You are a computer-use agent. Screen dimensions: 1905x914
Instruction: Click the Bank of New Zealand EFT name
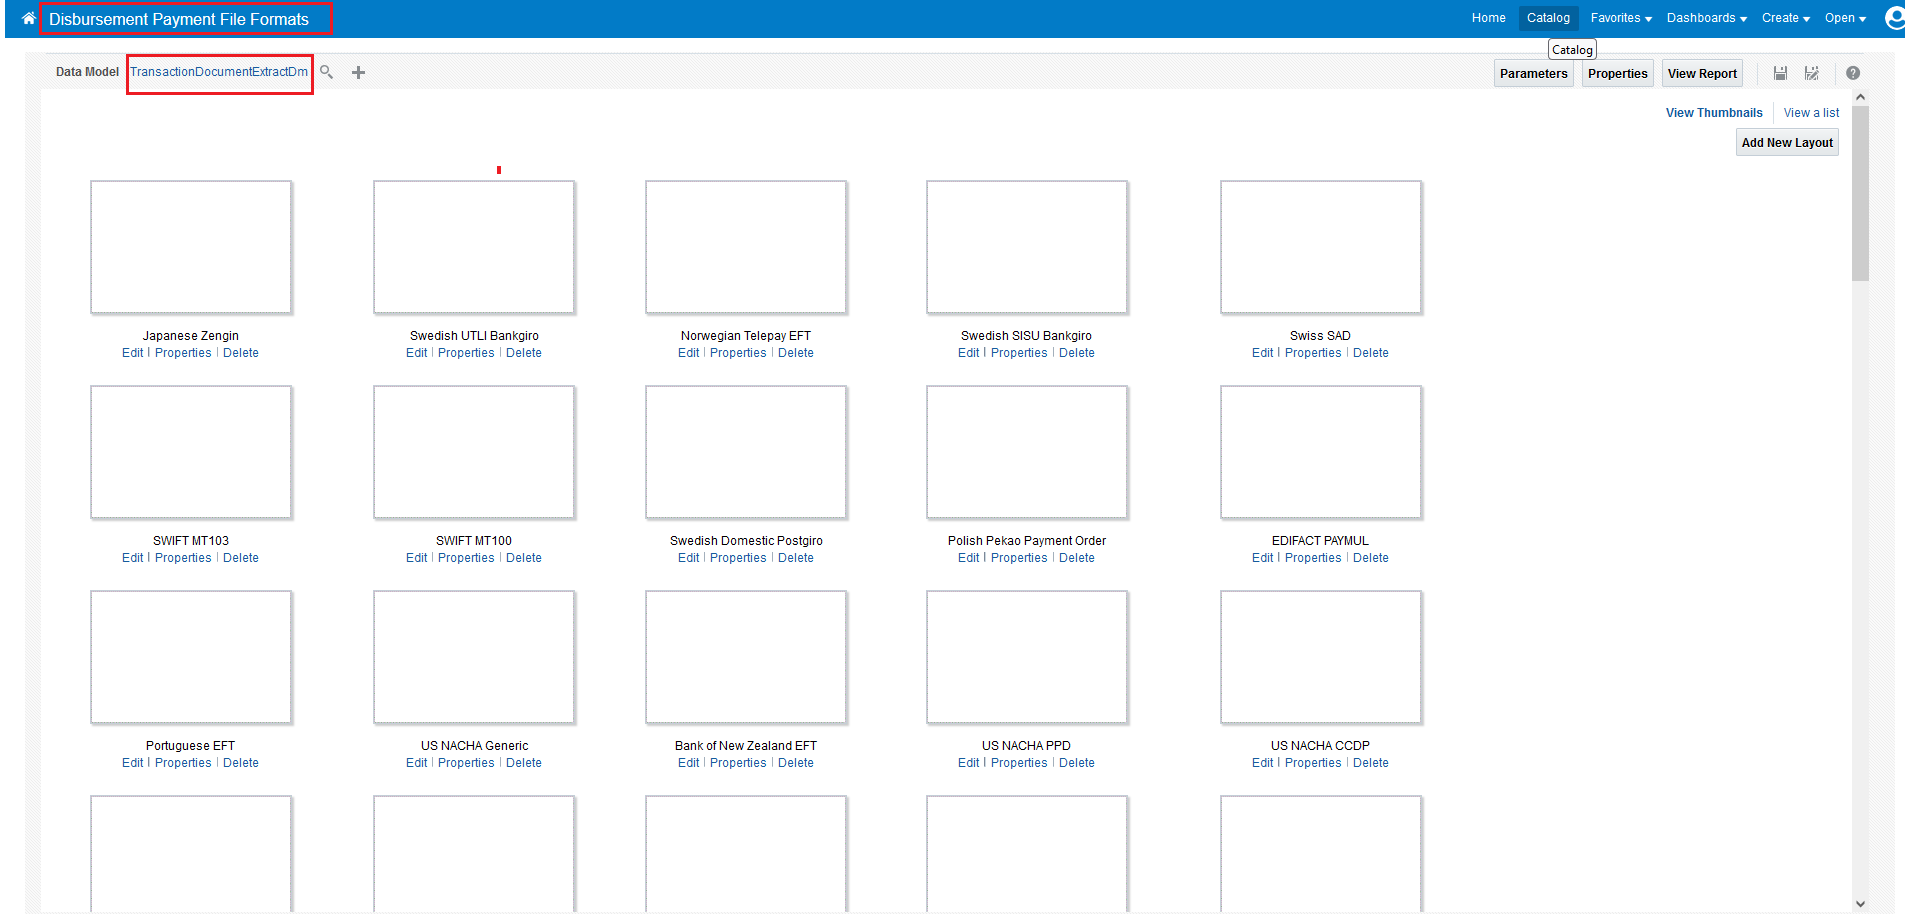click(746, 746)
